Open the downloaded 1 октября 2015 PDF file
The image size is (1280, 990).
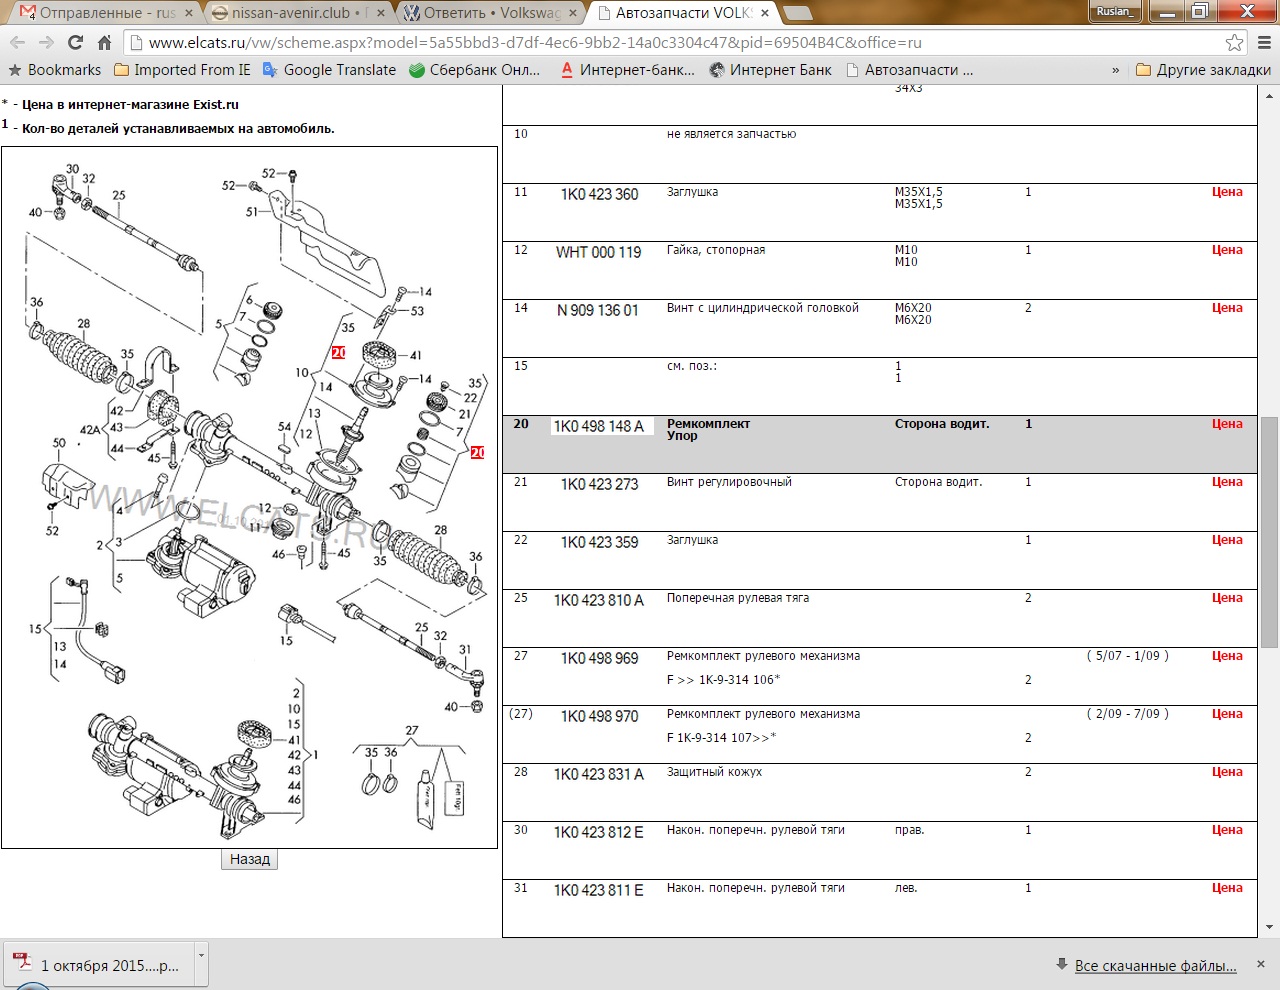100,966
